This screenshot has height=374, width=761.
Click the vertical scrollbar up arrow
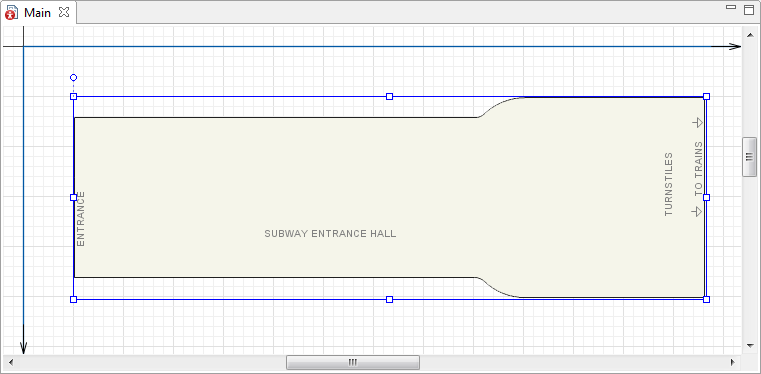click(749, 33)
